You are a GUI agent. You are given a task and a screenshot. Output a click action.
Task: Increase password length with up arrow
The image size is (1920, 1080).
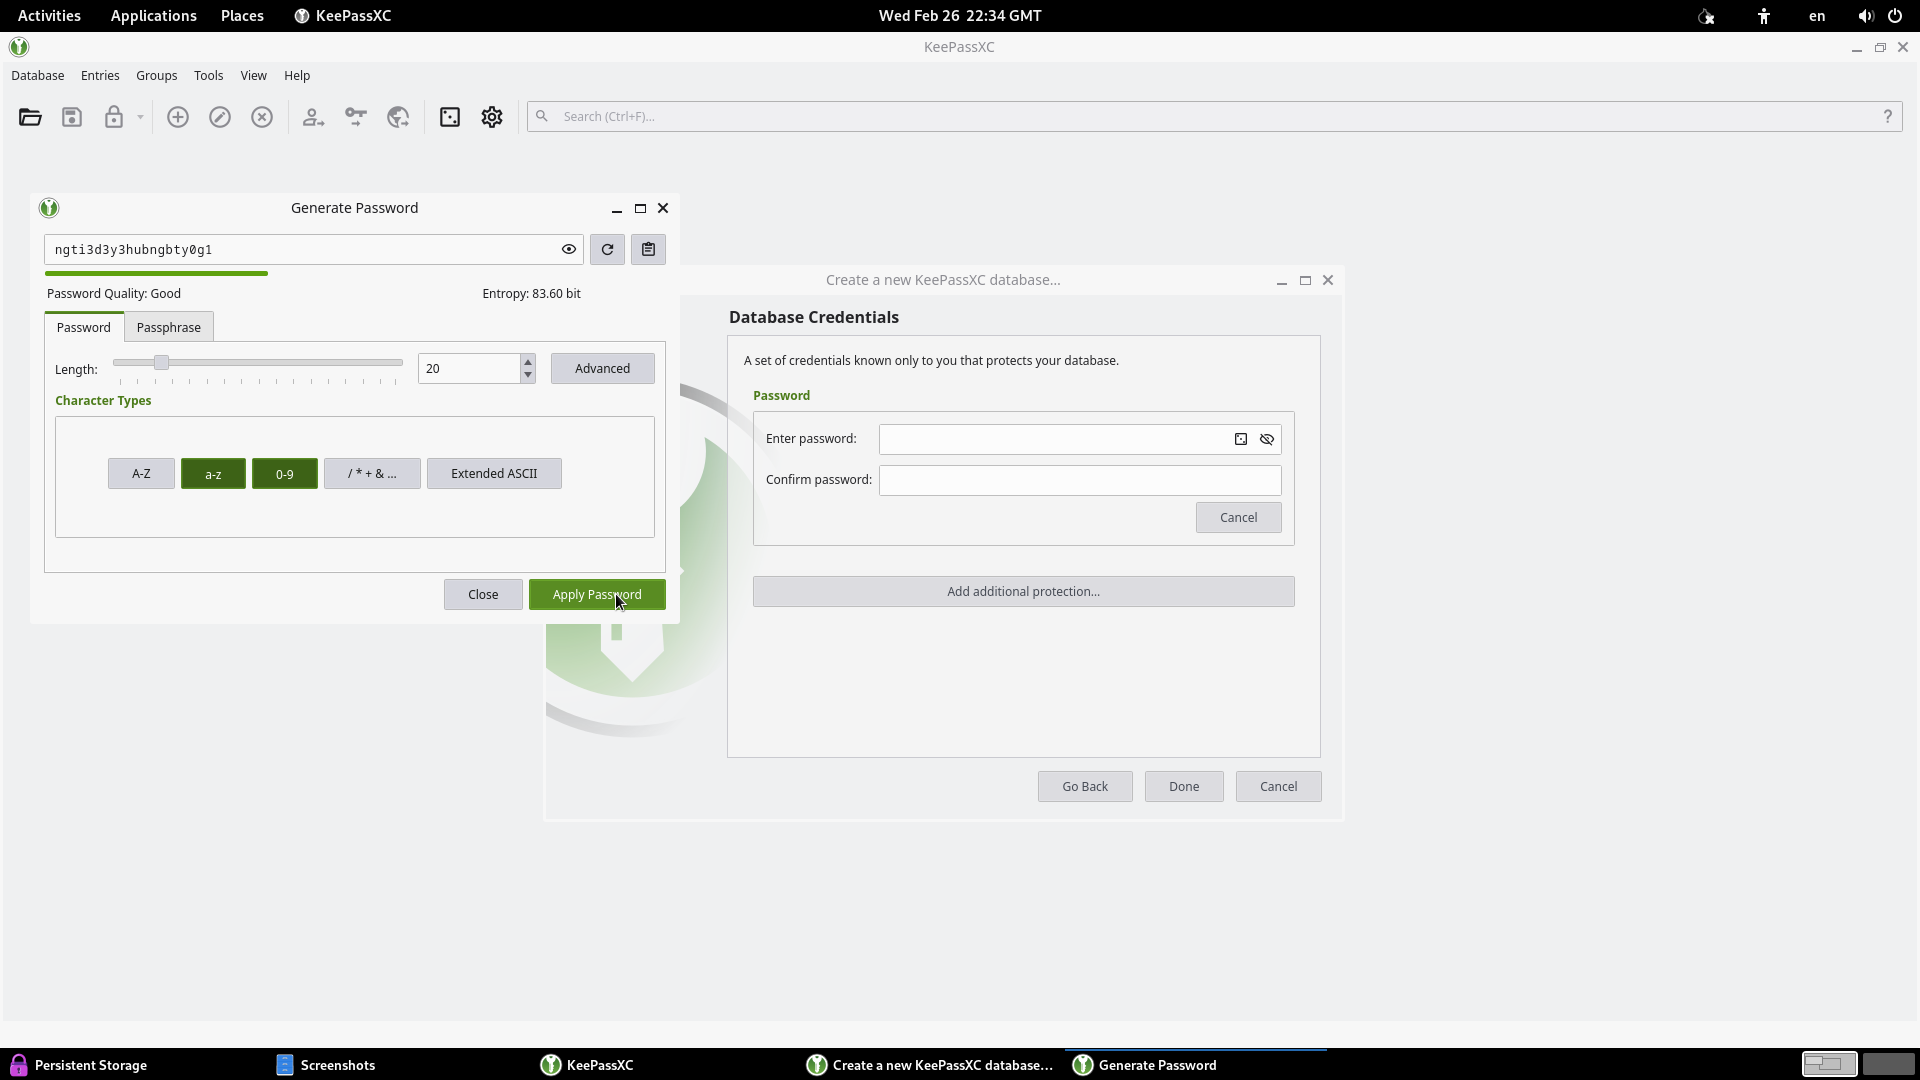pyautogui.click(x=528, y=362)
